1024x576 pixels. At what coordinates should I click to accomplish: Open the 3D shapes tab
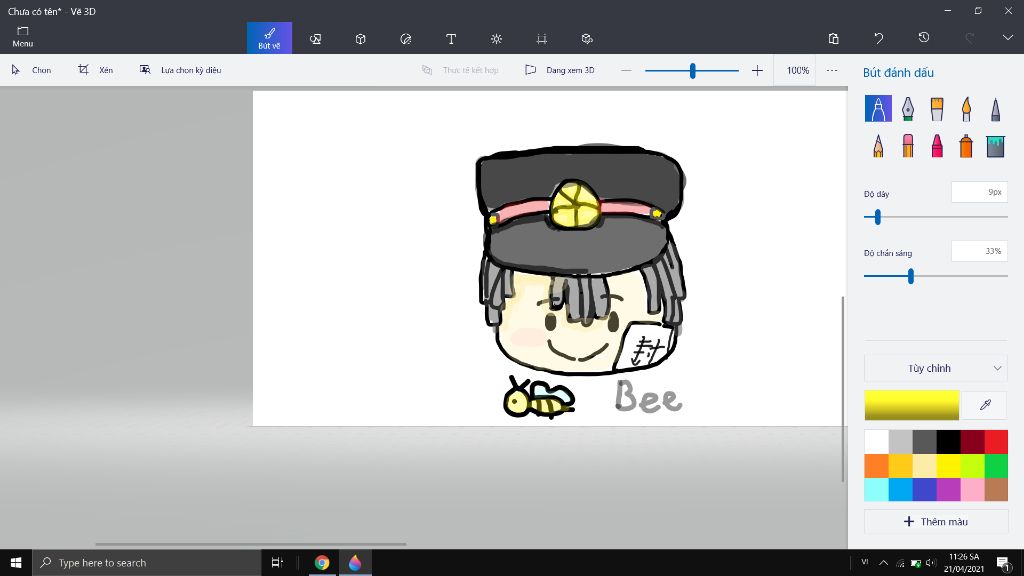(360, 39)
